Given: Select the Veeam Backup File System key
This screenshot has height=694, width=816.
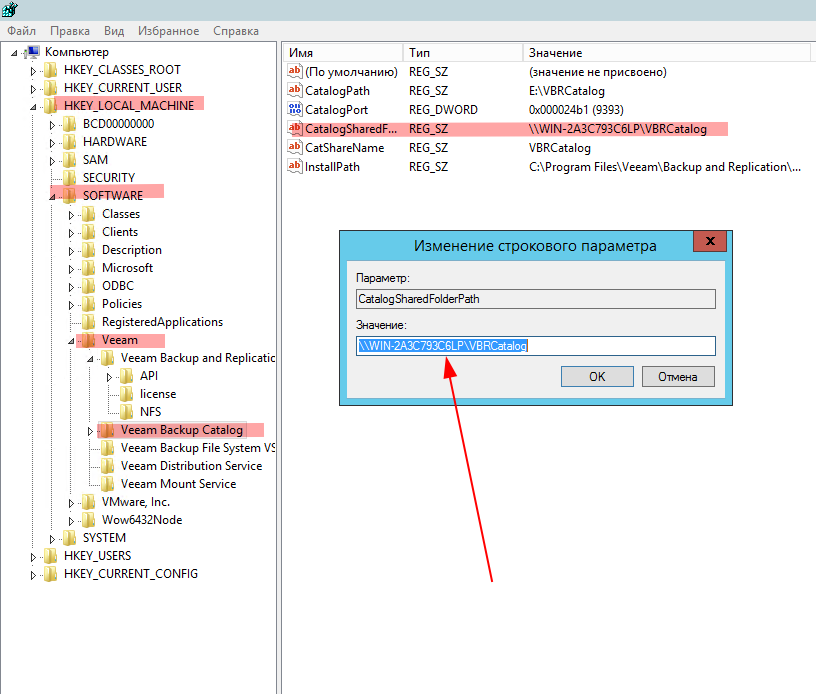Looking at the screenshot, I should (x=198, y=448).
